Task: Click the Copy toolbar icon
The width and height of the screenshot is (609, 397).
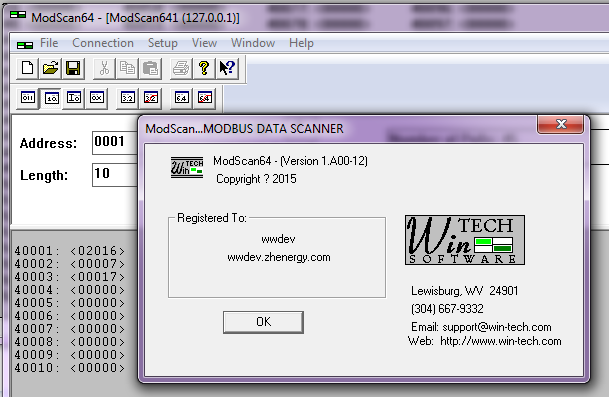Action: click(127, 68)
